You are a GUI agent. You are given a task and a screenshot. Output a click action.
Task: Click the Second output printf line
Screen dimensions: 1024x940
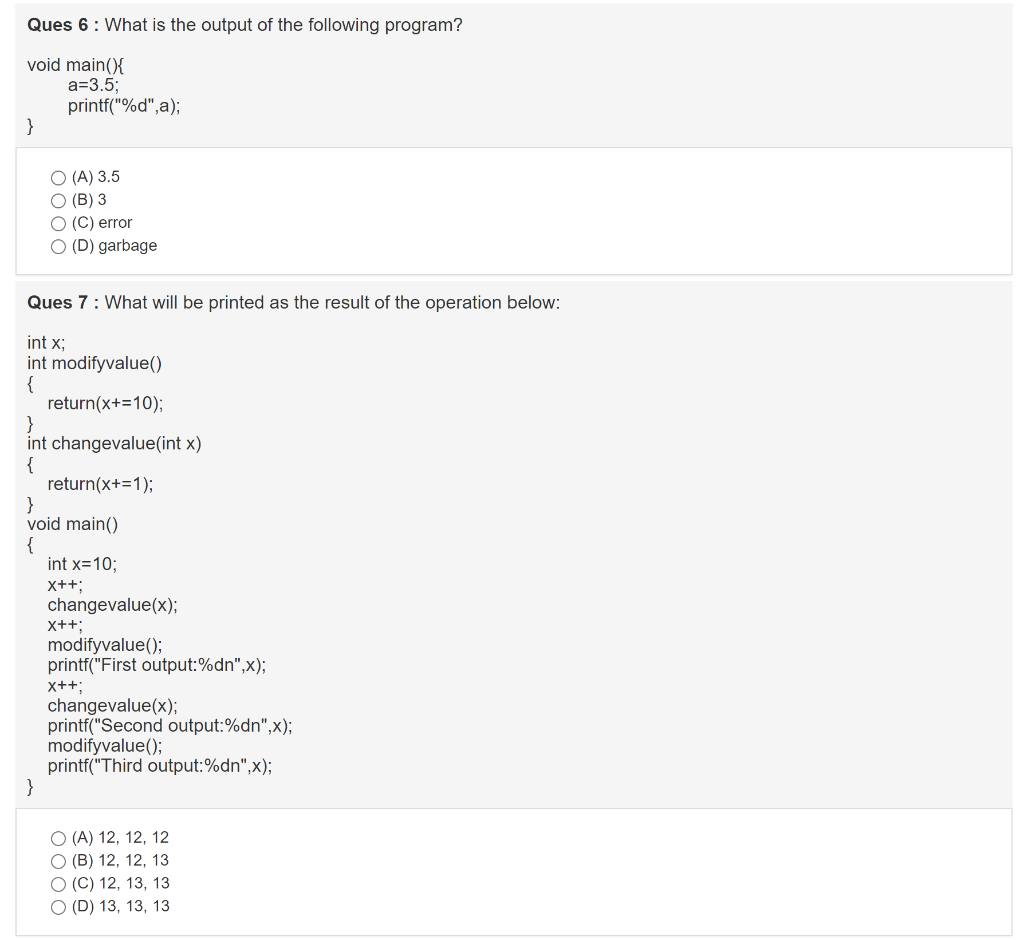tap(170, 726)
